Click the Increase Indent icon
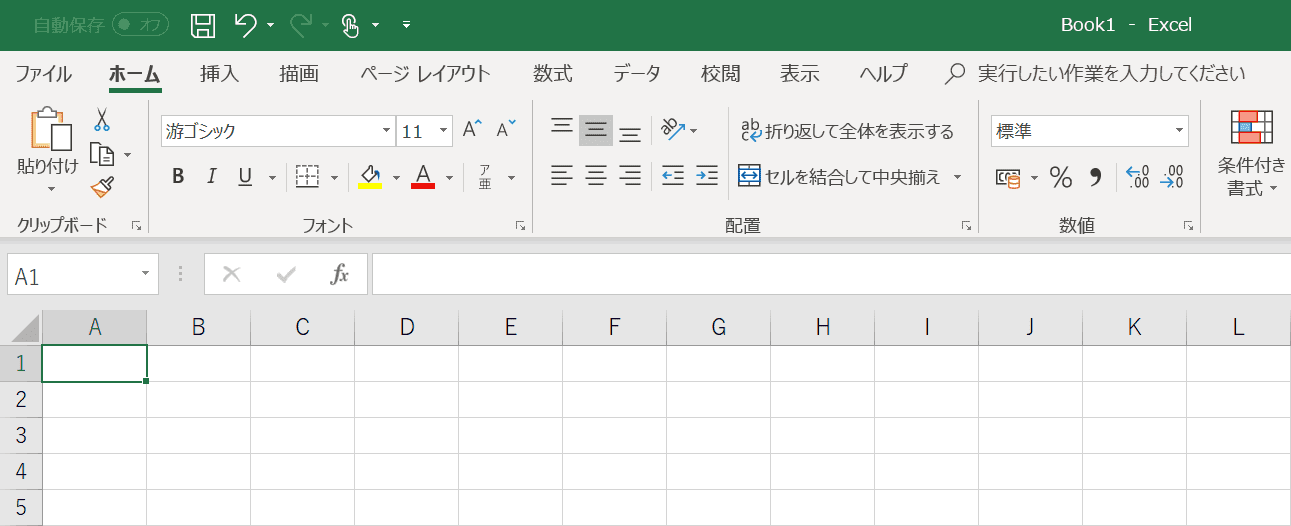 click(x=707, y=177)
